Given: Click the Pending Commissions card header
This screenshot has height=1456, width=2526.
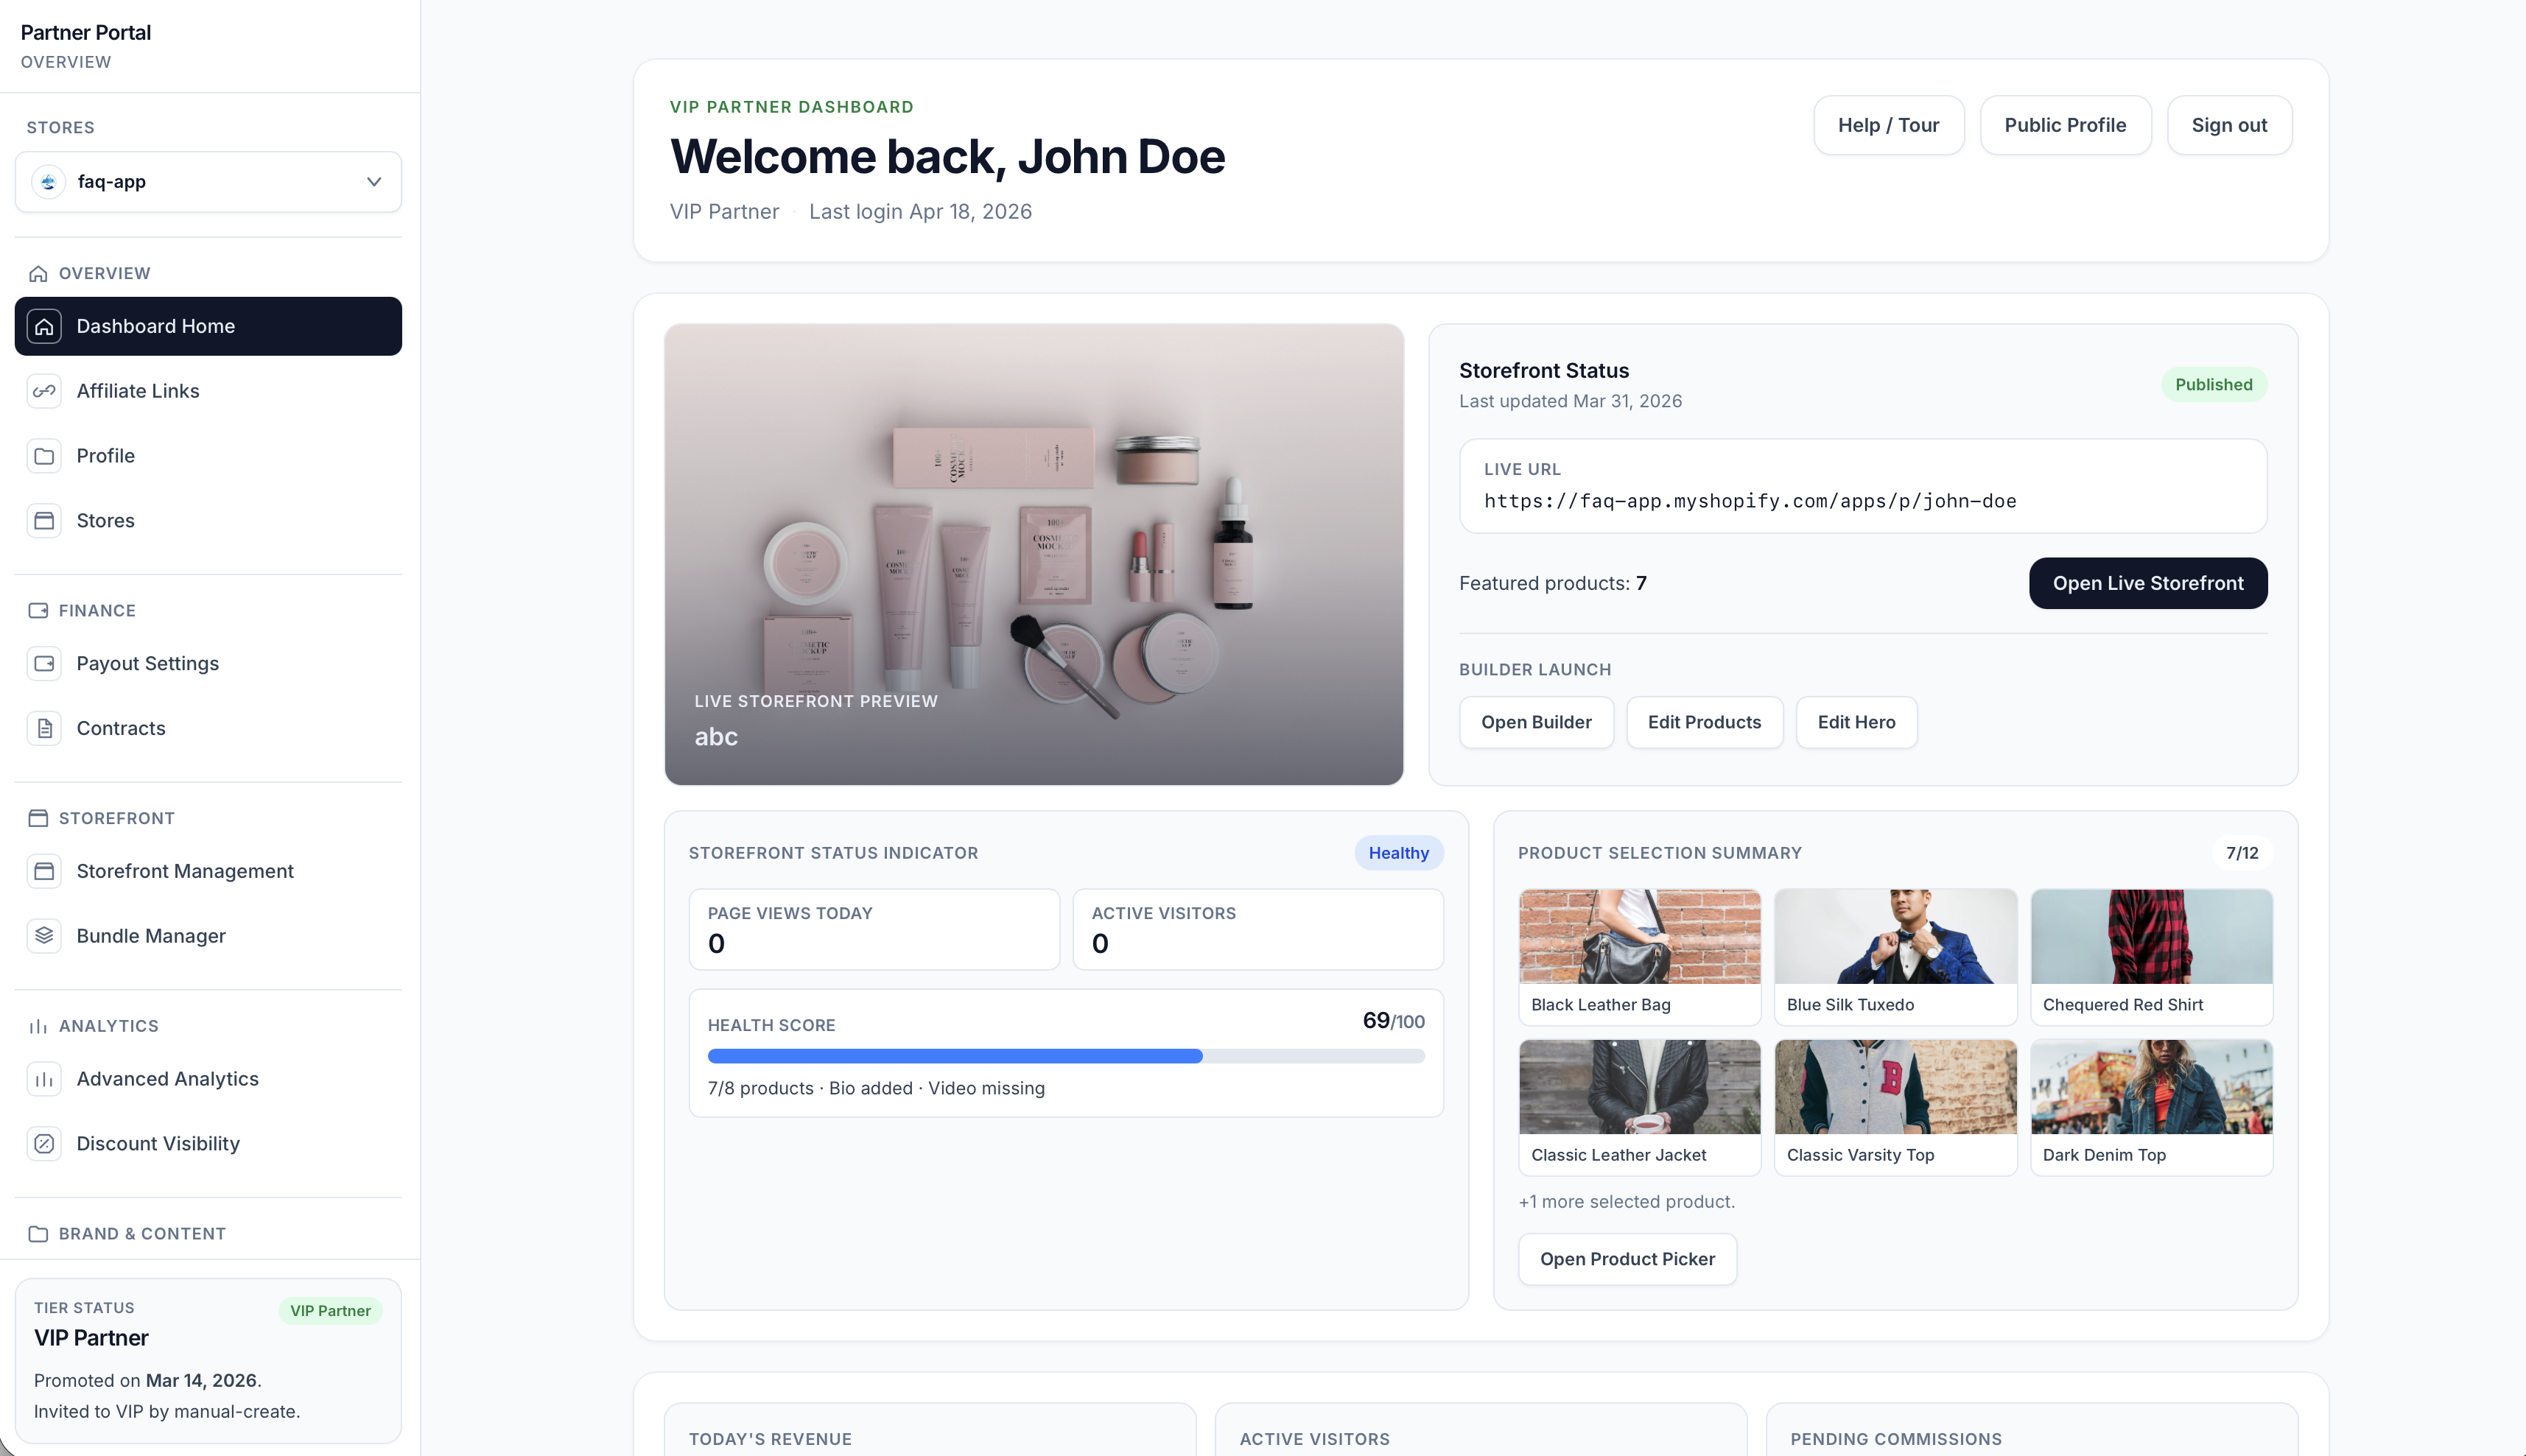Looking at the screenshot, I should point(1896,1439).
